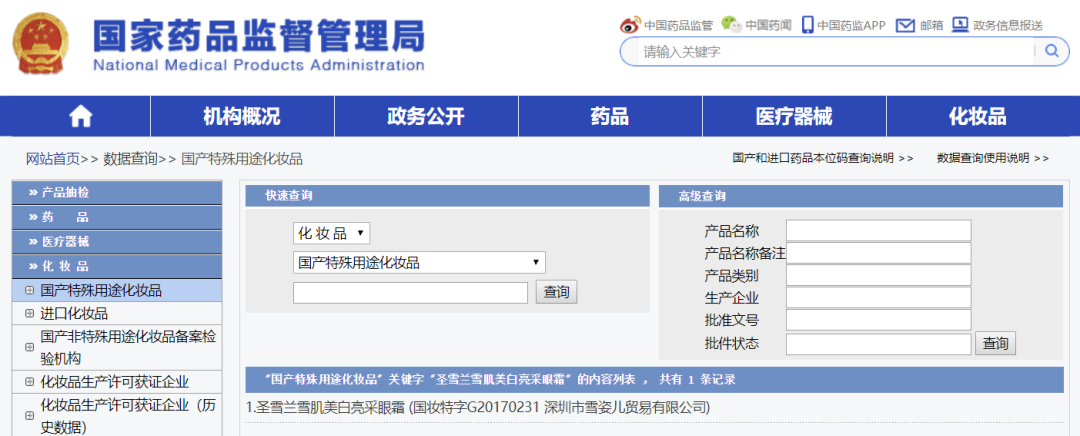Image resolution: width=1080 pixels, height=436 pixels.
Task: Open the 国产特殊用途化妆品 database dropdown
Action: pos(419,262)
